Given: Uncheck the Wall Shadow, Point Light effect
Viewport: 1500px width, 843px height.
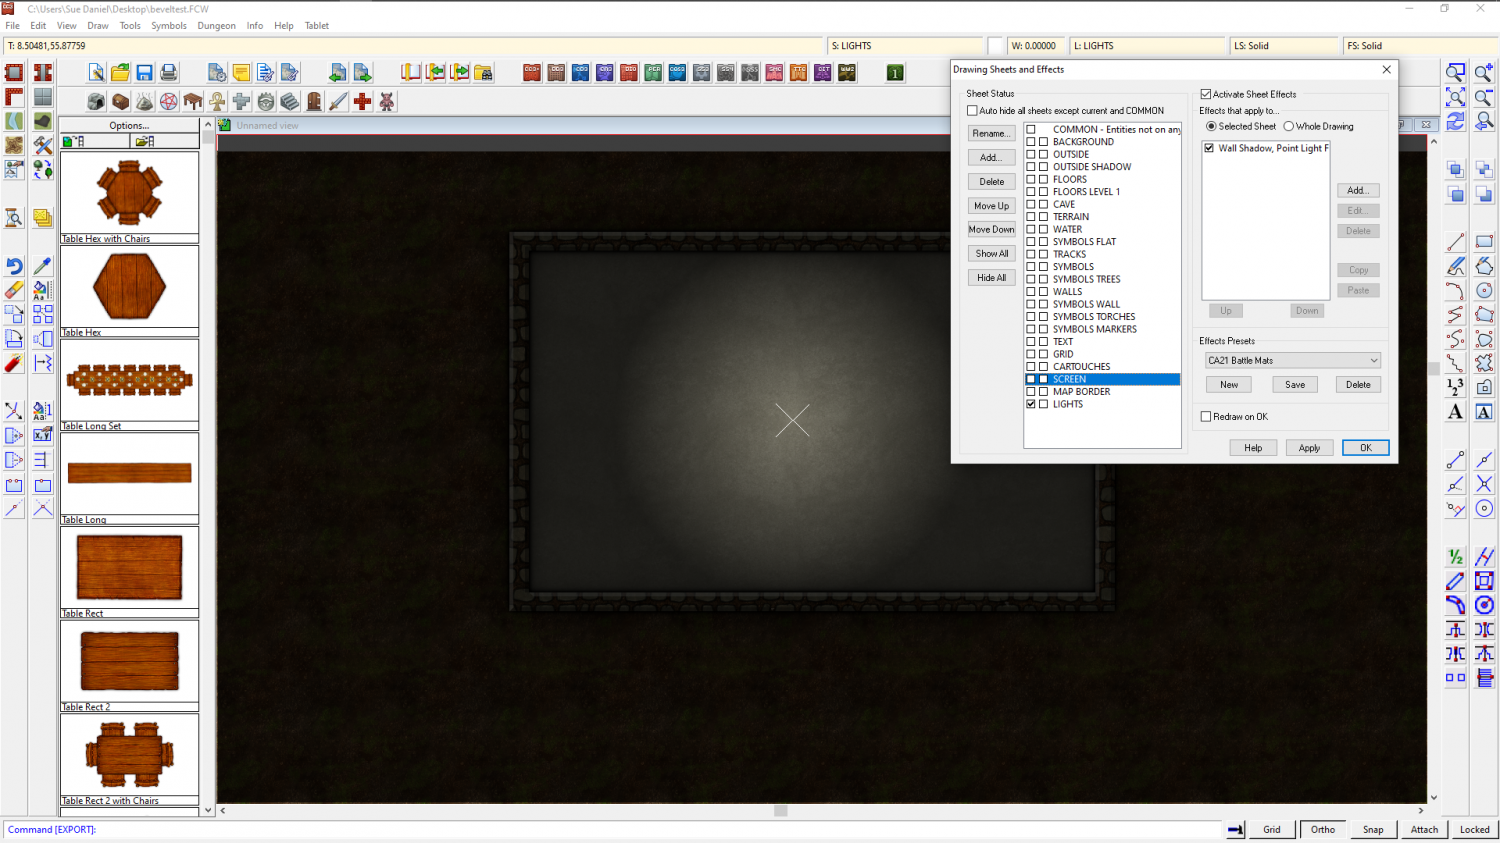Looking at the screenshot, I should [x=1209, y=148].
